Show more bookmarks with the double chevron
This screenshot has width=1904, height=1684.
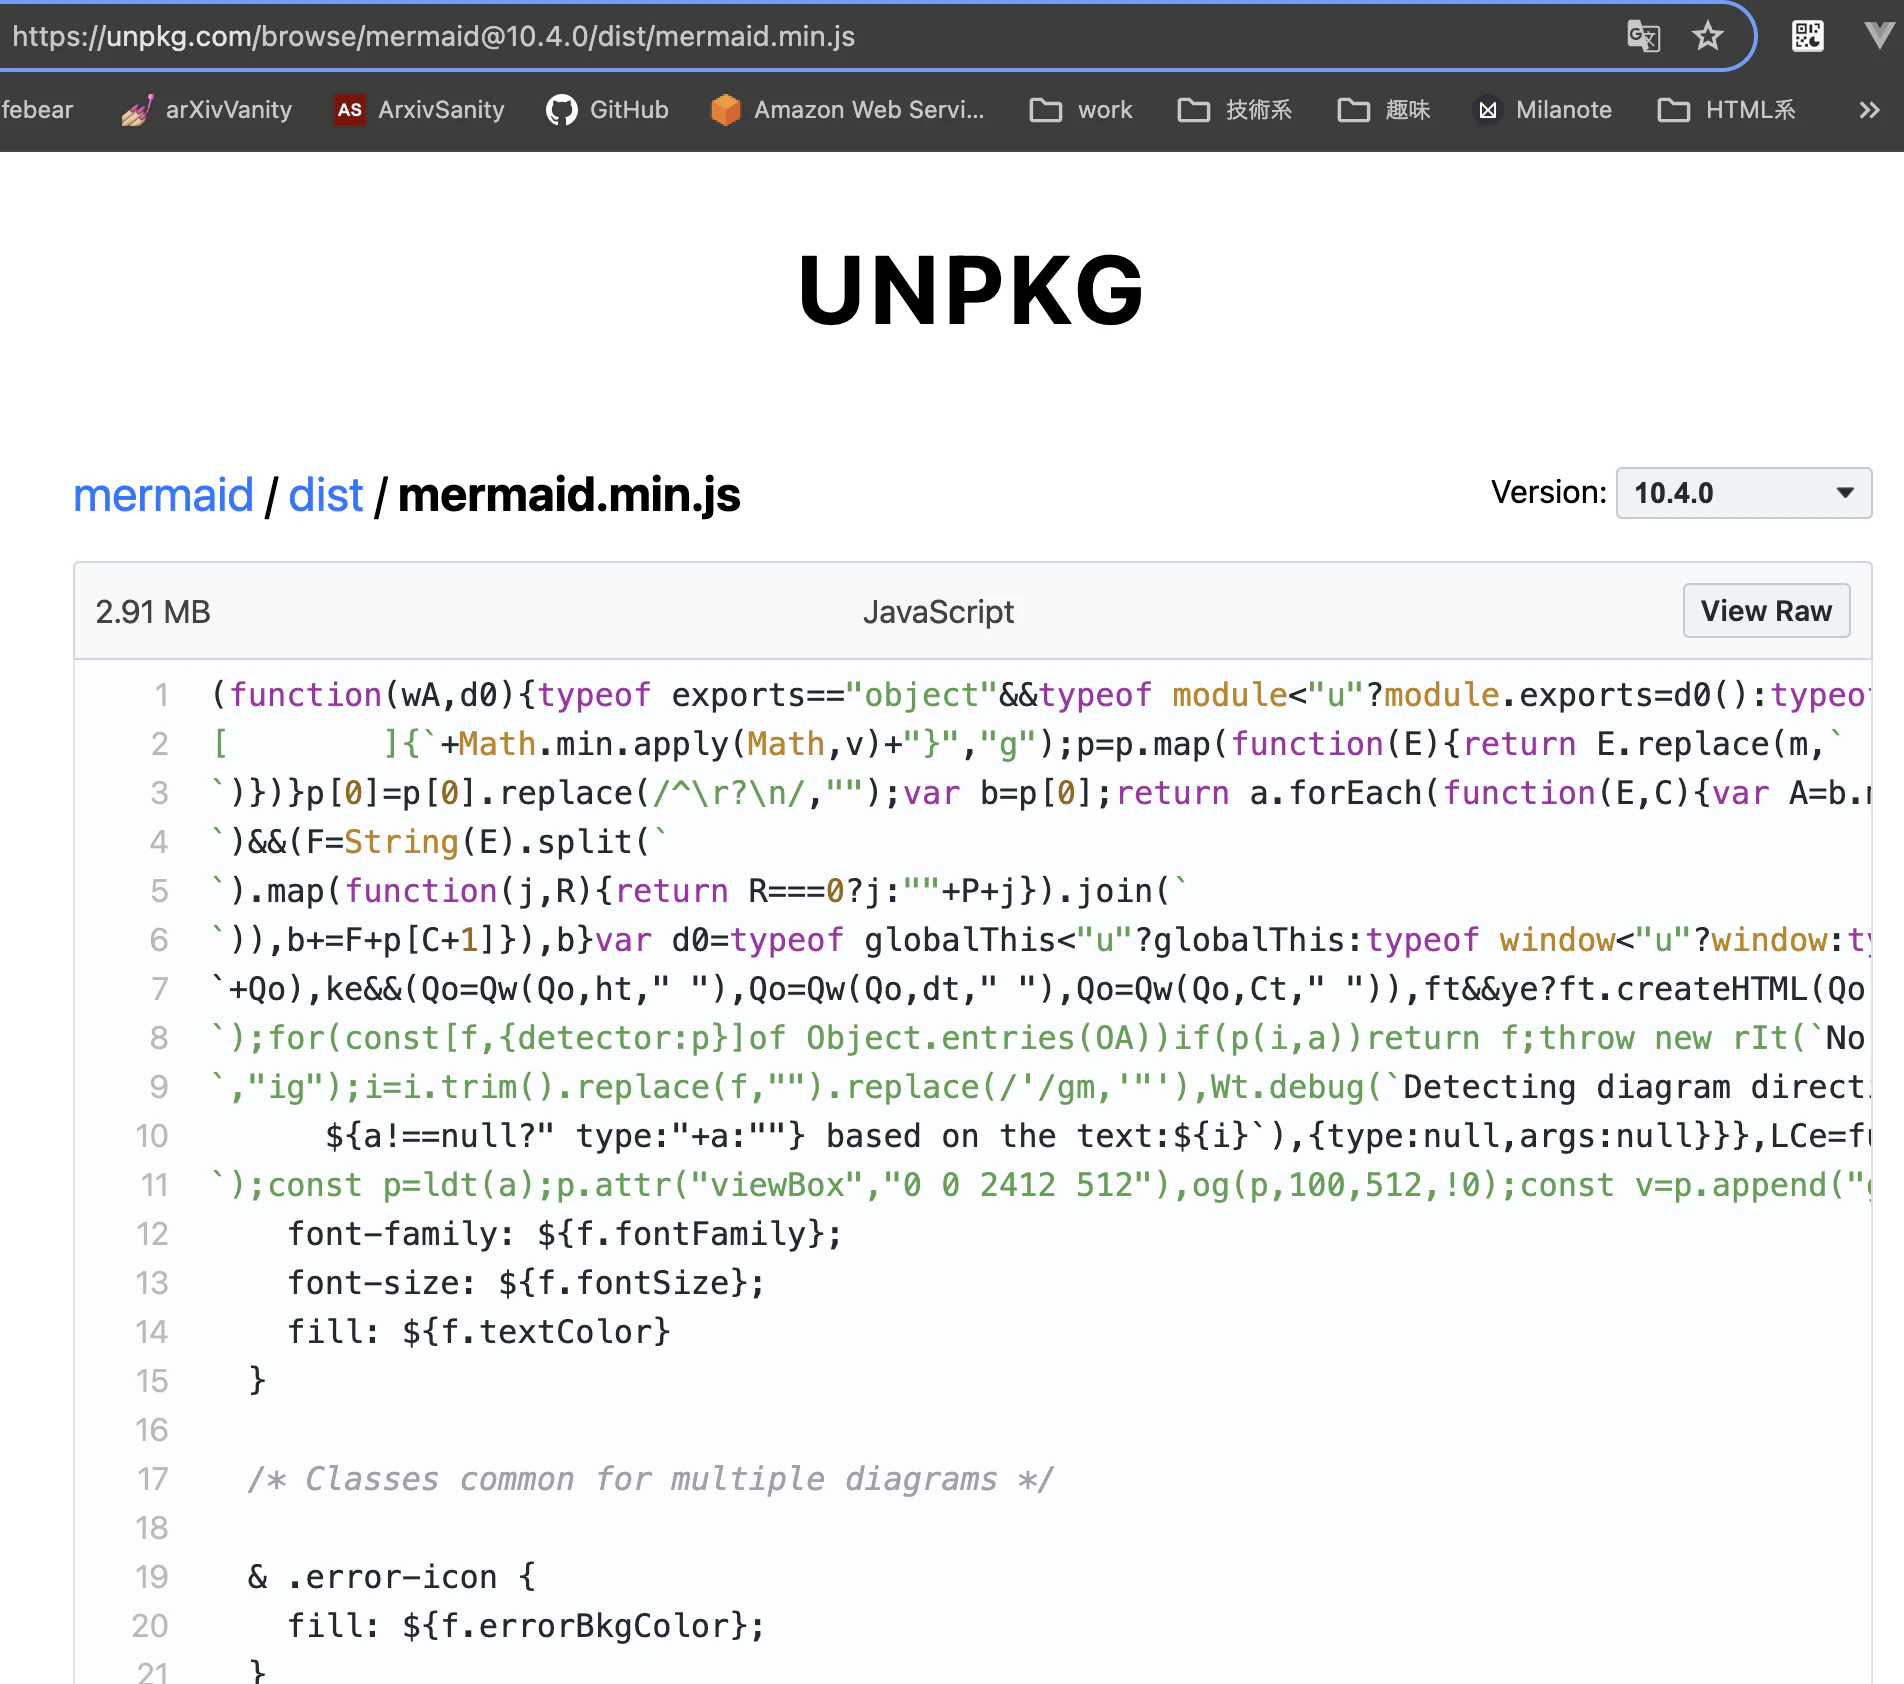point(1869,110)
